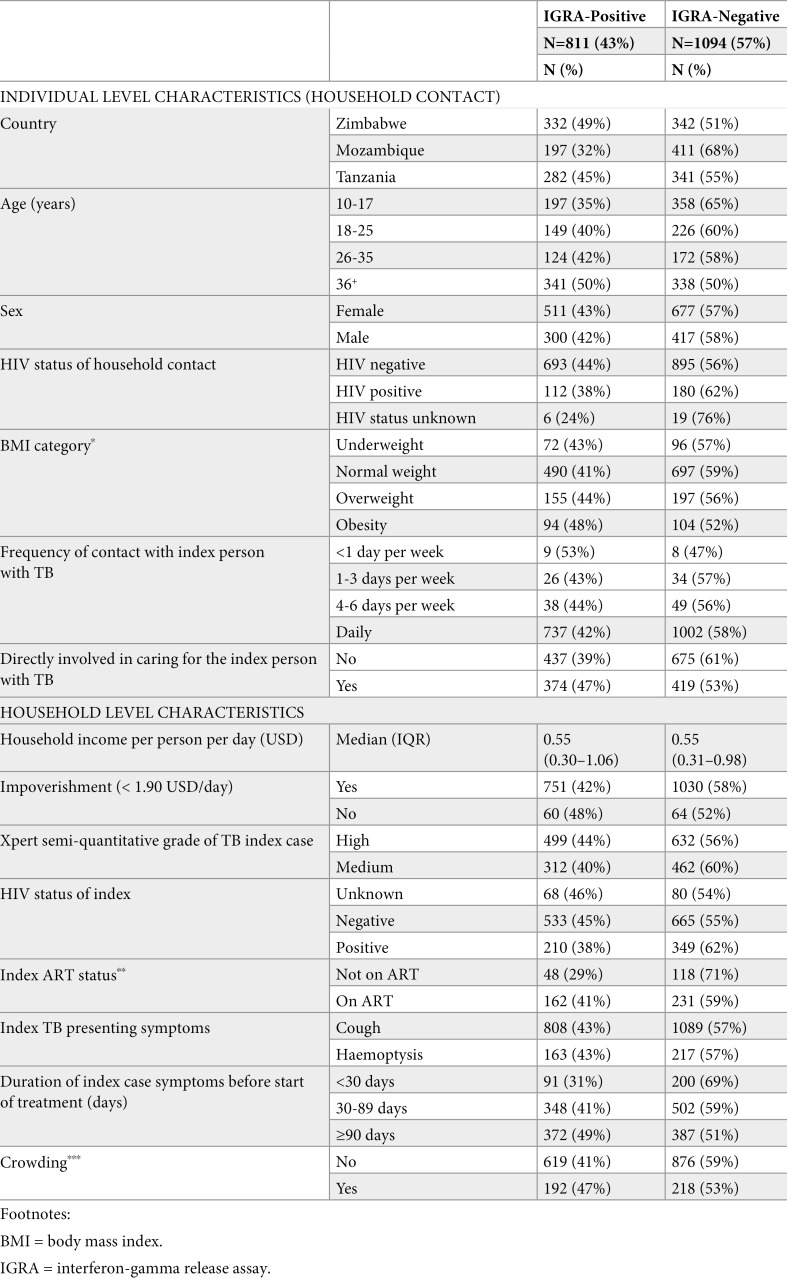
Task: Select the Impoverishment row heading
Action: pos(117,787)
